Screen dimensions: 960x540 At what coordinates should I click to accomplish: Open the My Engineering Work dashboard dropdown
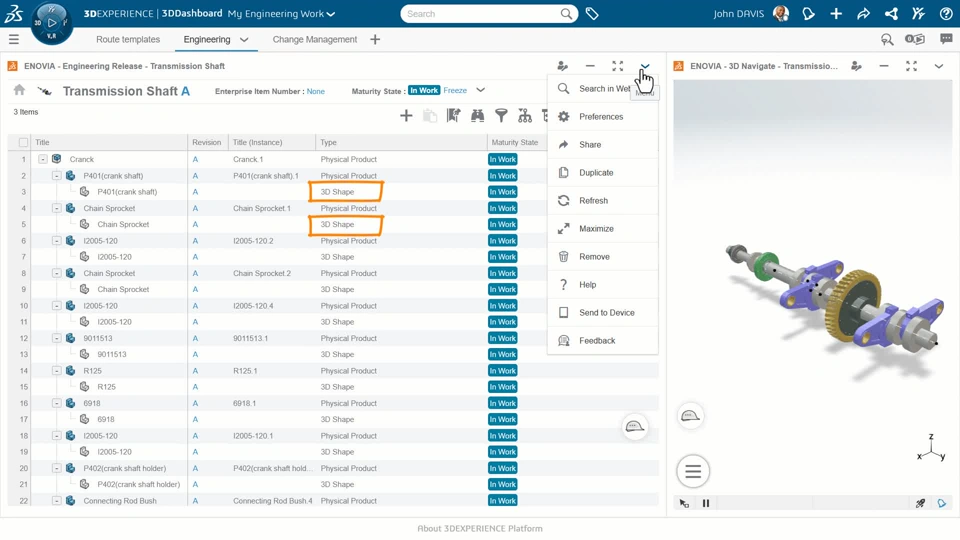331,14
